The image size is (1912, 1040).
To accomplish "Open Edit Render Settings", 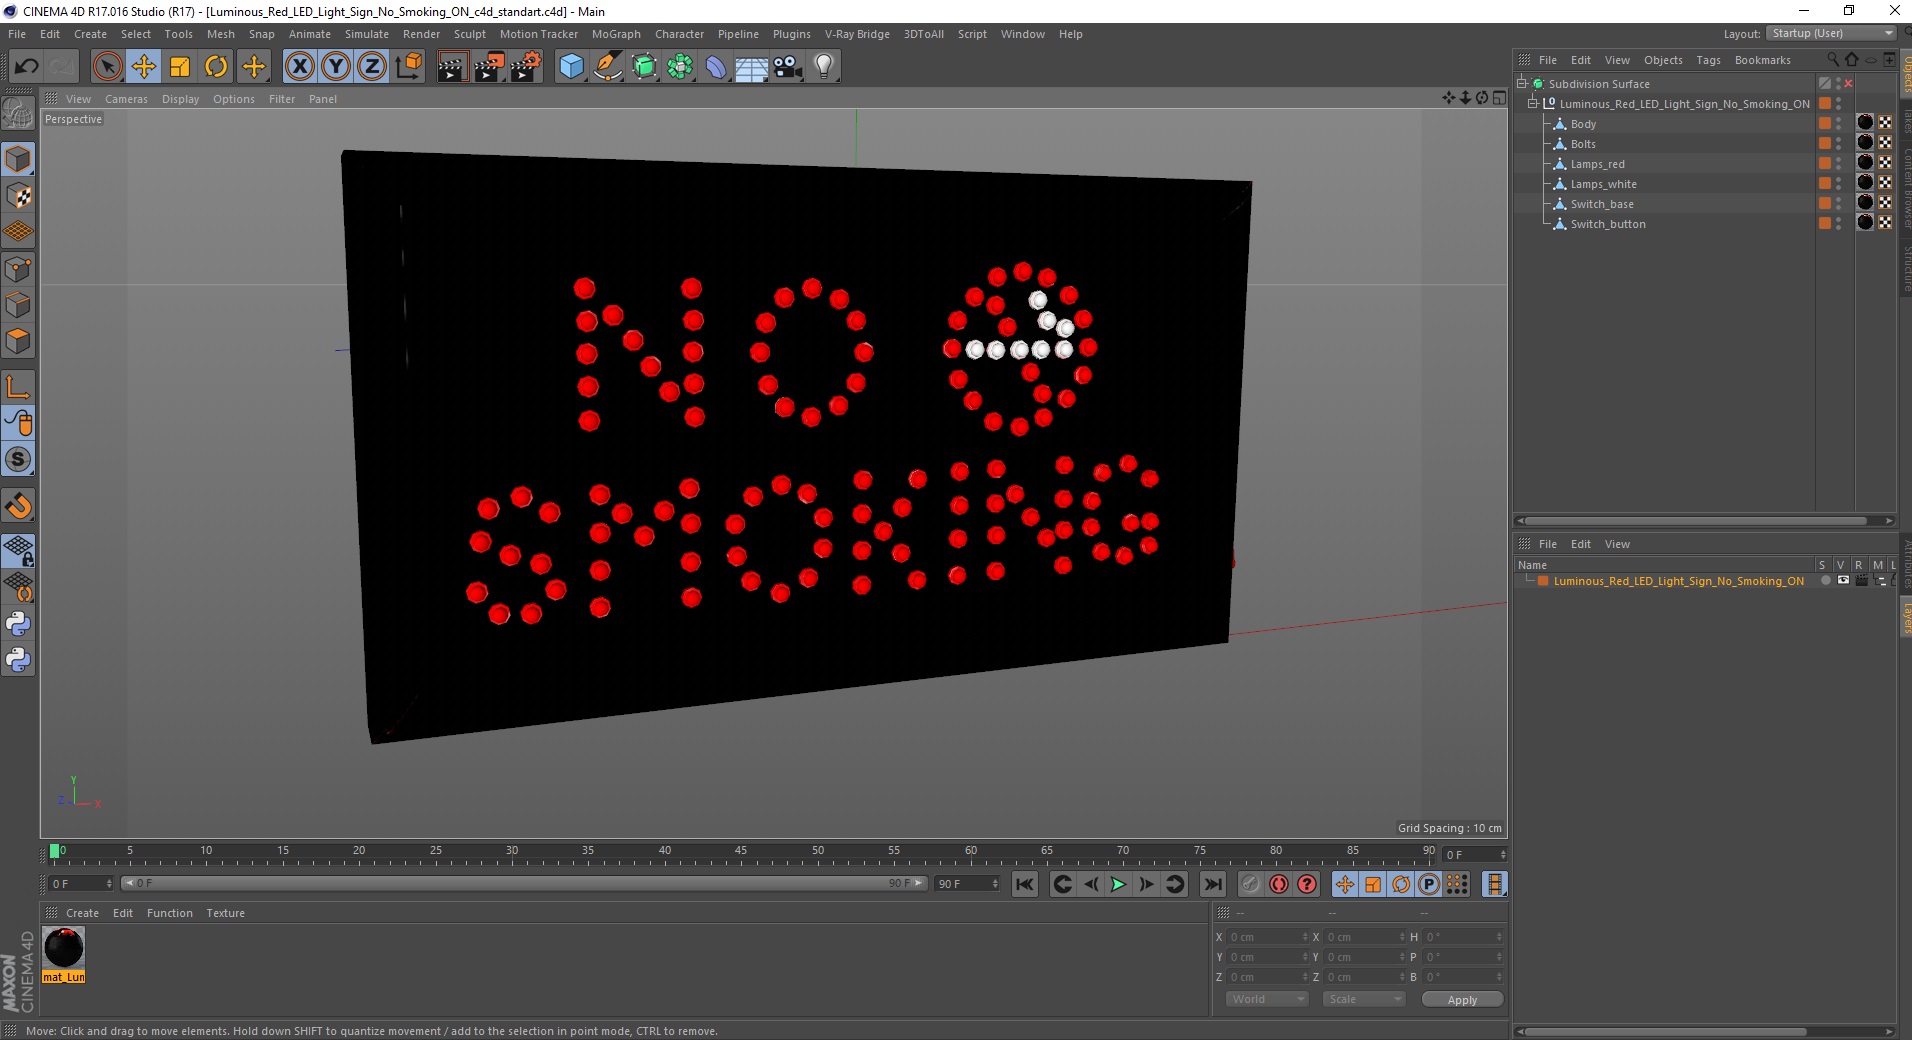I will click(526, 67).
